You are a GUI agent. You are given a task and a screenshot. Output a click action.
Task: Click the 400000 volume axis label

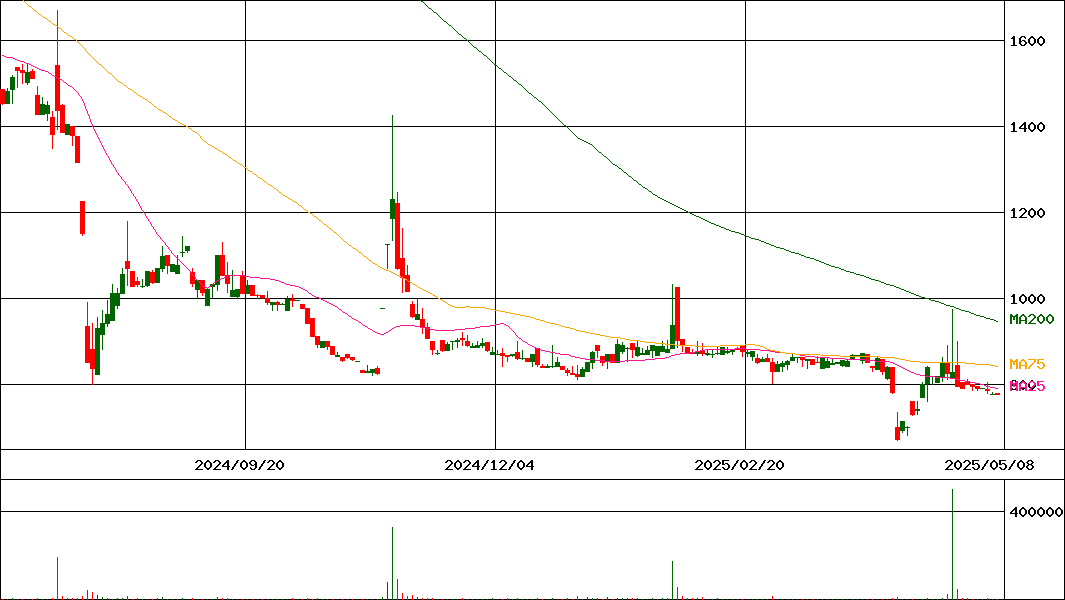pyautogui.click(x=1036, y=512)
